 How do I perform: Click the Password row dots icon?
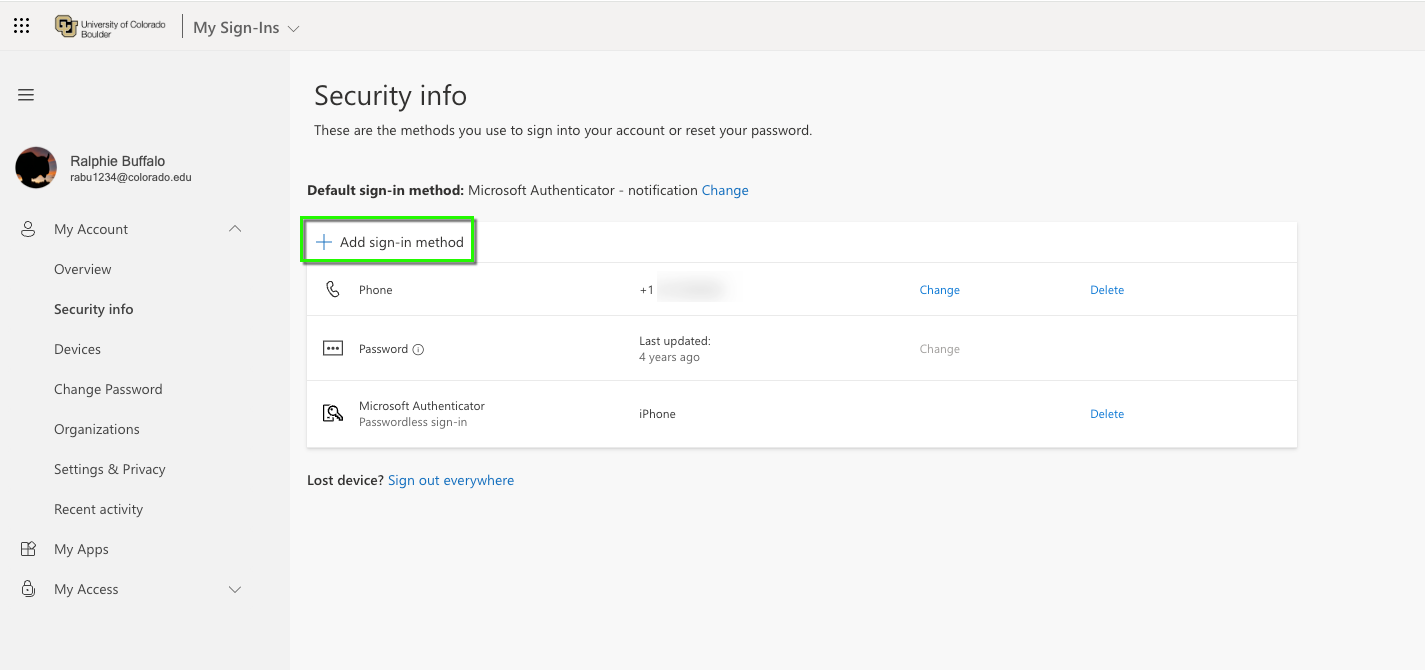click(333, 349)
